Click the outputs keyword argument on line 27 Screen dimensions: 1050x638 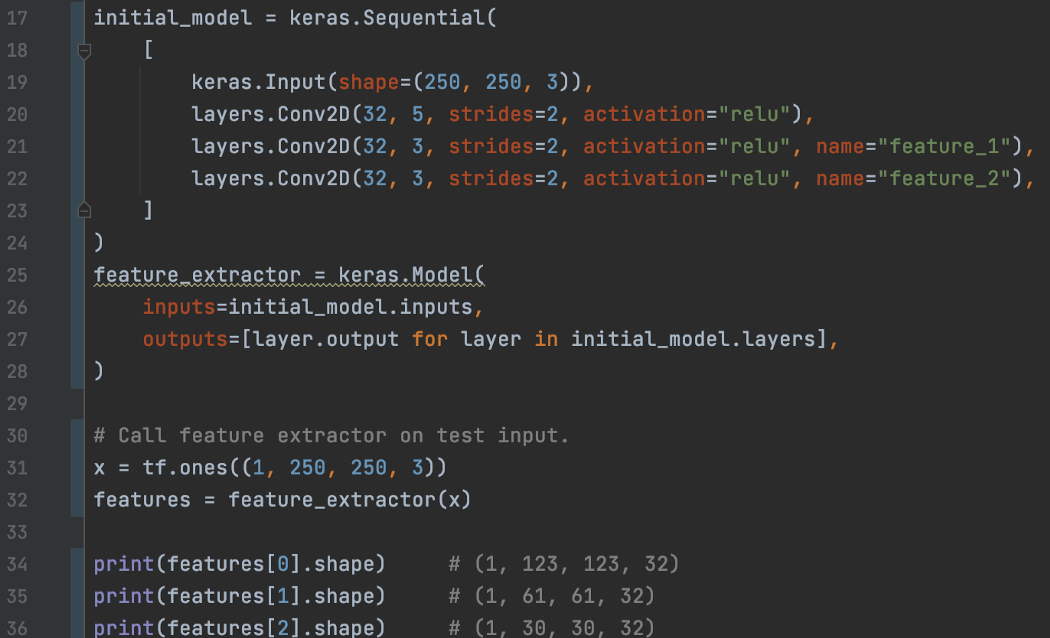pyautogui.click(x=184, y=339)
